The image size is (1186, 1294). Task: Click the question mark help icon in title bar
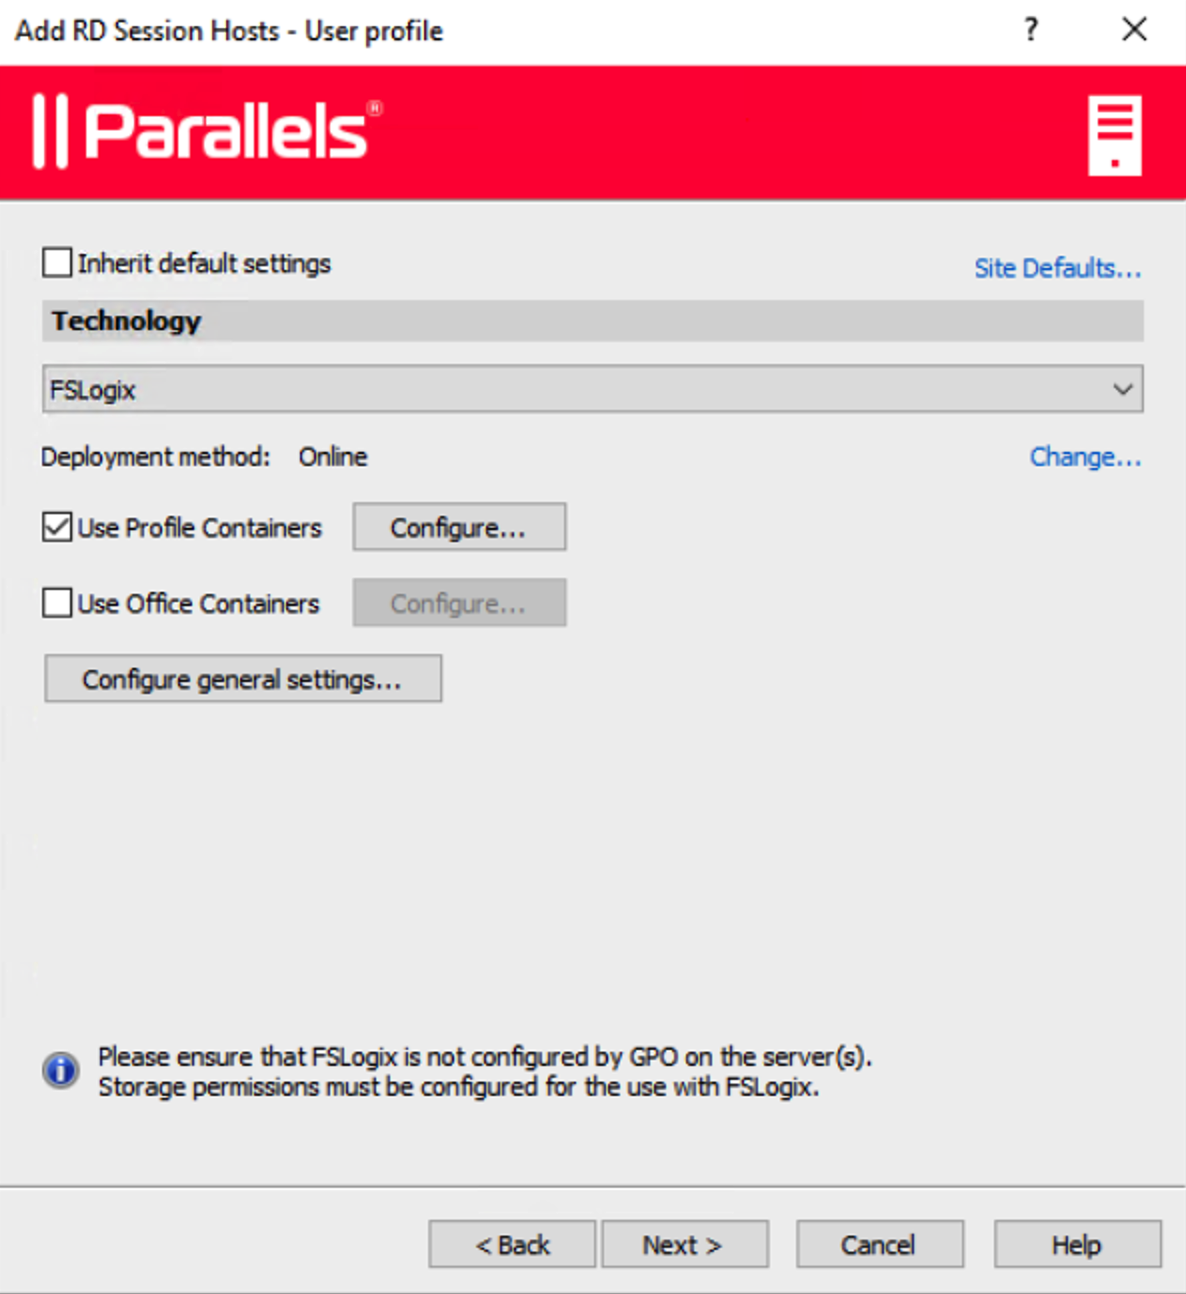tap(1031, 30)
